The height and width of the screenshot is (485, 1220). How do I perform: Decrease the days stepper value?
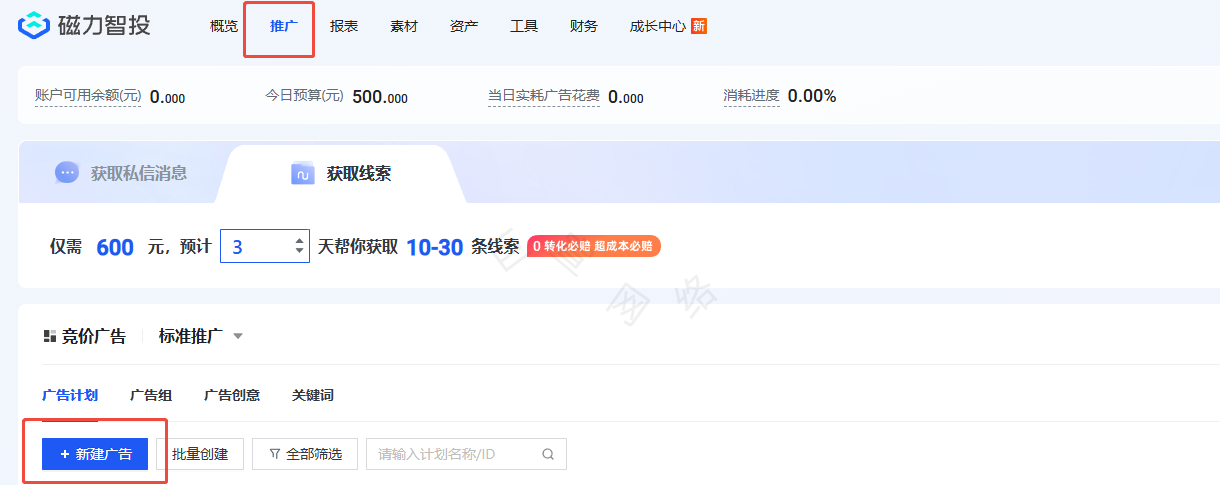click(x=300, y=252)
